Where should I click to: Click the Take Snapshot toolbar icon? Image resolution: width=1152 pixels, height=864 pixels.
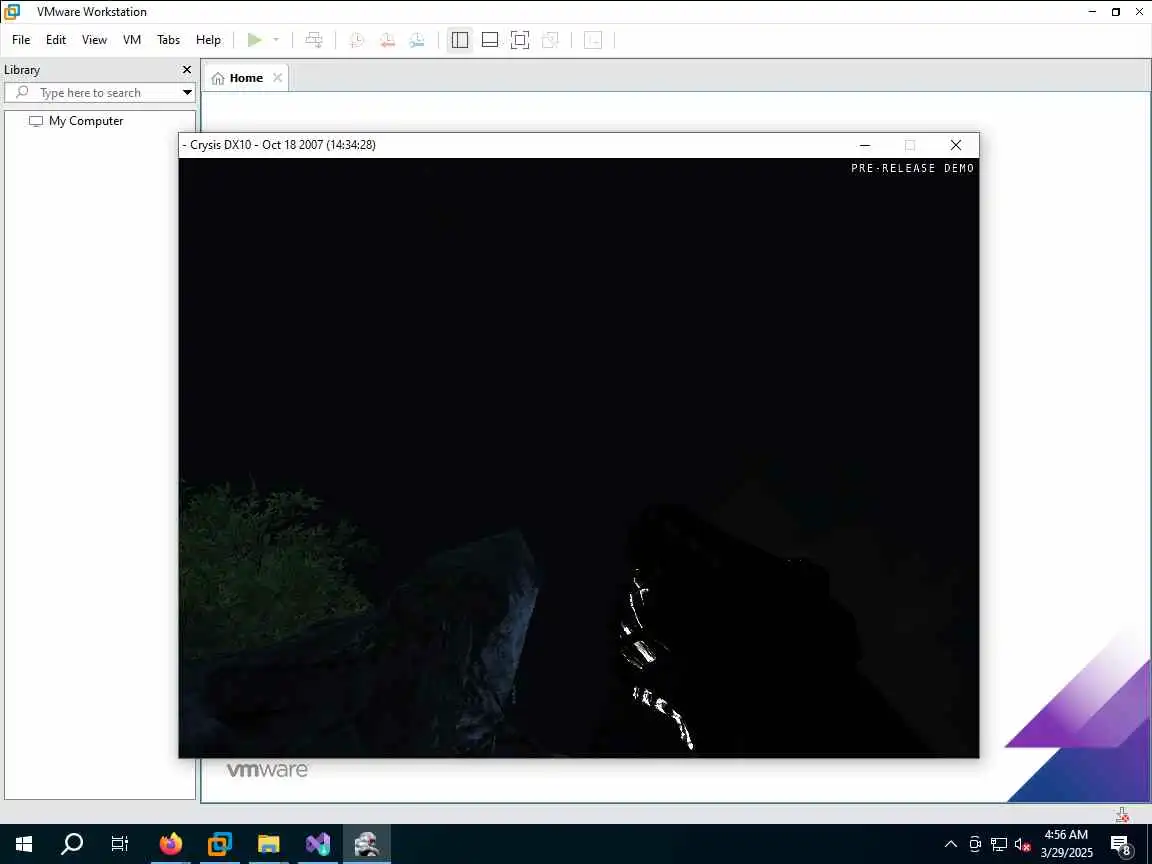pyautogui.click(x=357, y=40)
